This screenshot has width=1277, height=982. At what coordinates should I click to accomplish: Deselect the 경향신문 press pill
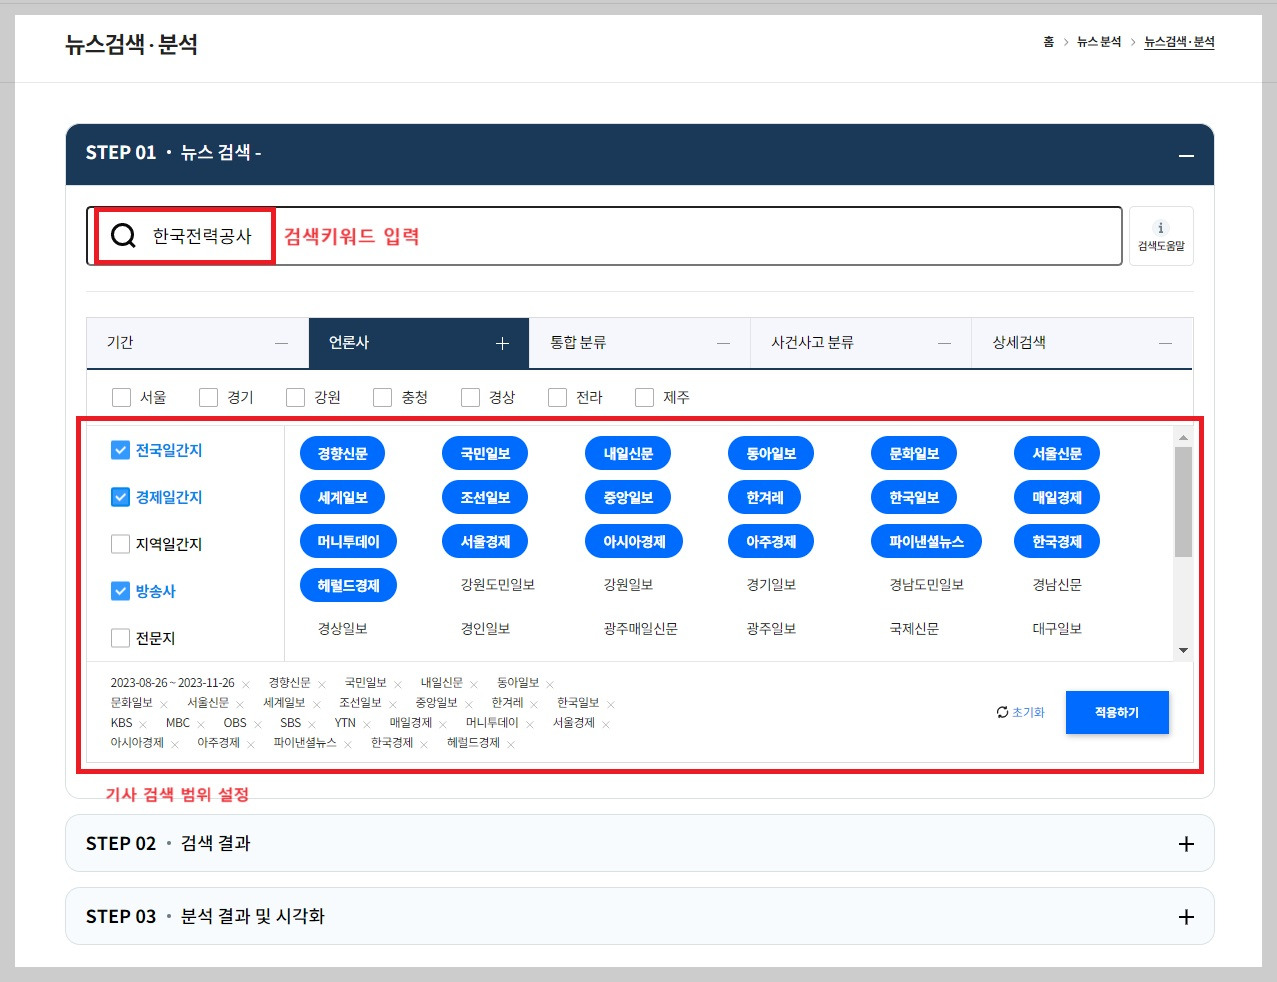click(342, 454)
